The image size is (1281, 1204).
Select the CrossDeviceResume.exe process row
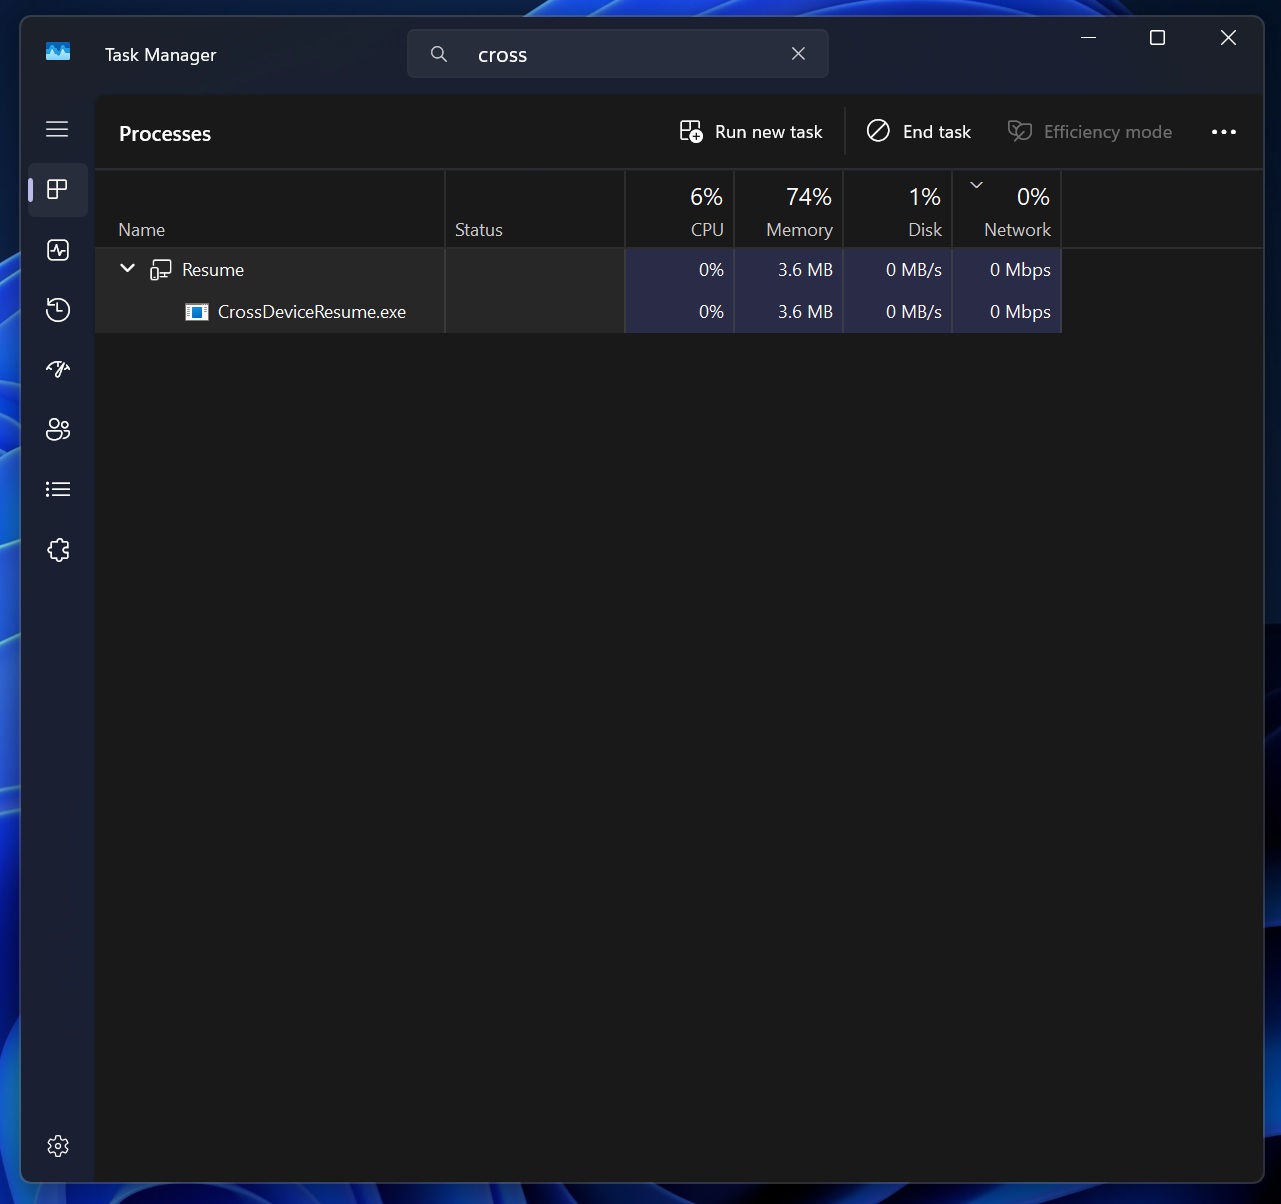point(311,311)
